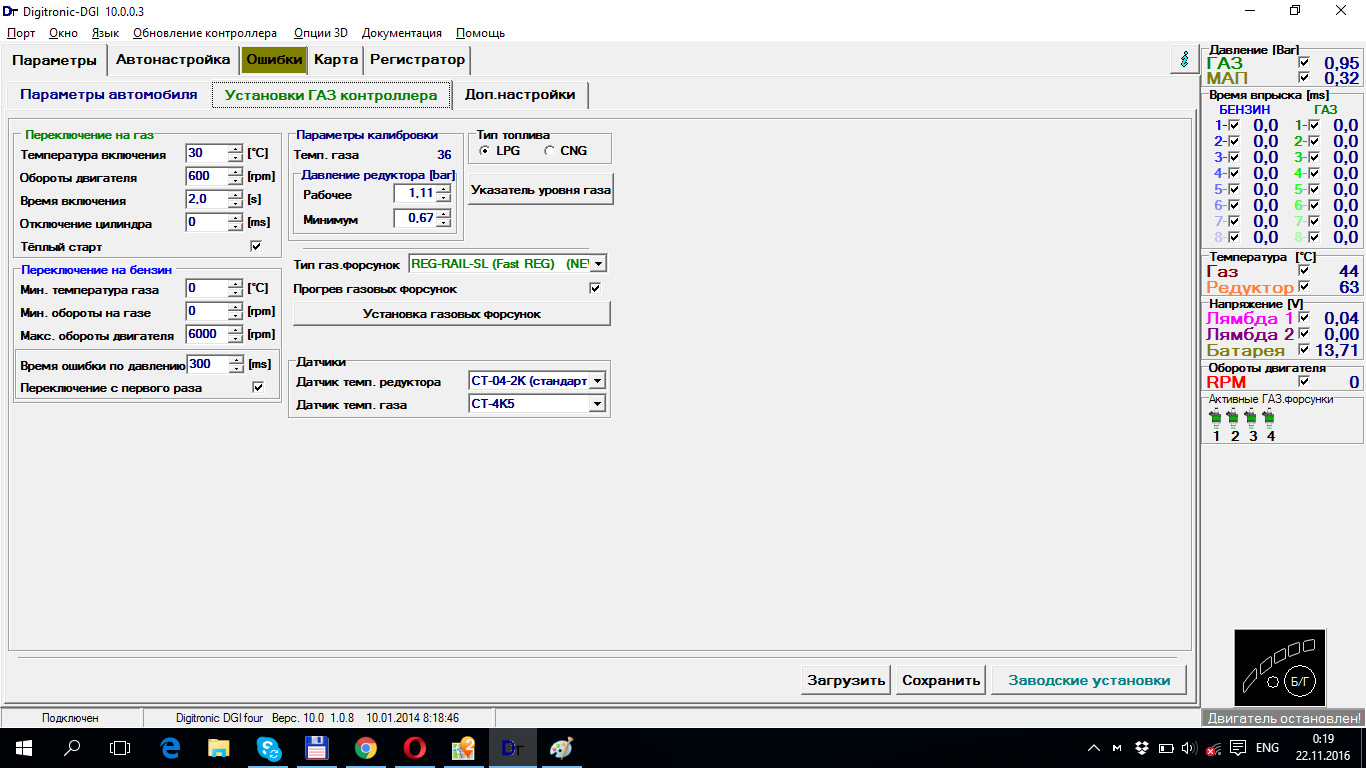Toggle the RPM display checkbox

pyautogui.click(x=1303, y=381)
